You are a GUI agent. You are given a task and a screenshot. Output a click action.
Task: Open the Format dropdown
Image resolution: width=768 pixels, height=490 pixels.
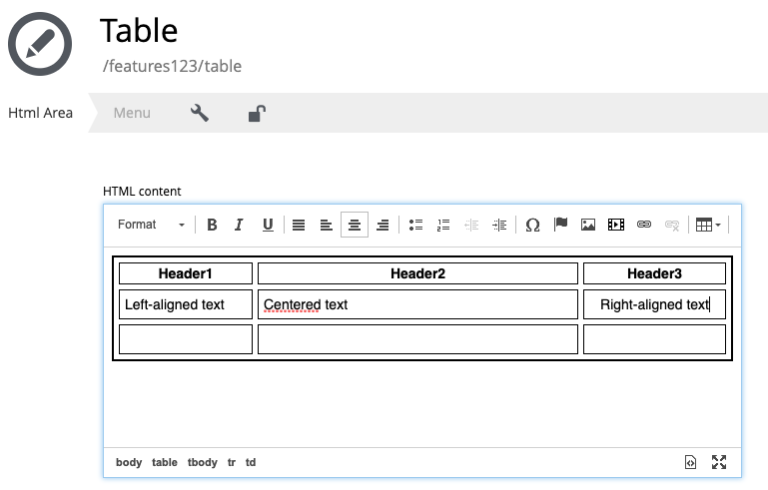(x=151, y=225)
